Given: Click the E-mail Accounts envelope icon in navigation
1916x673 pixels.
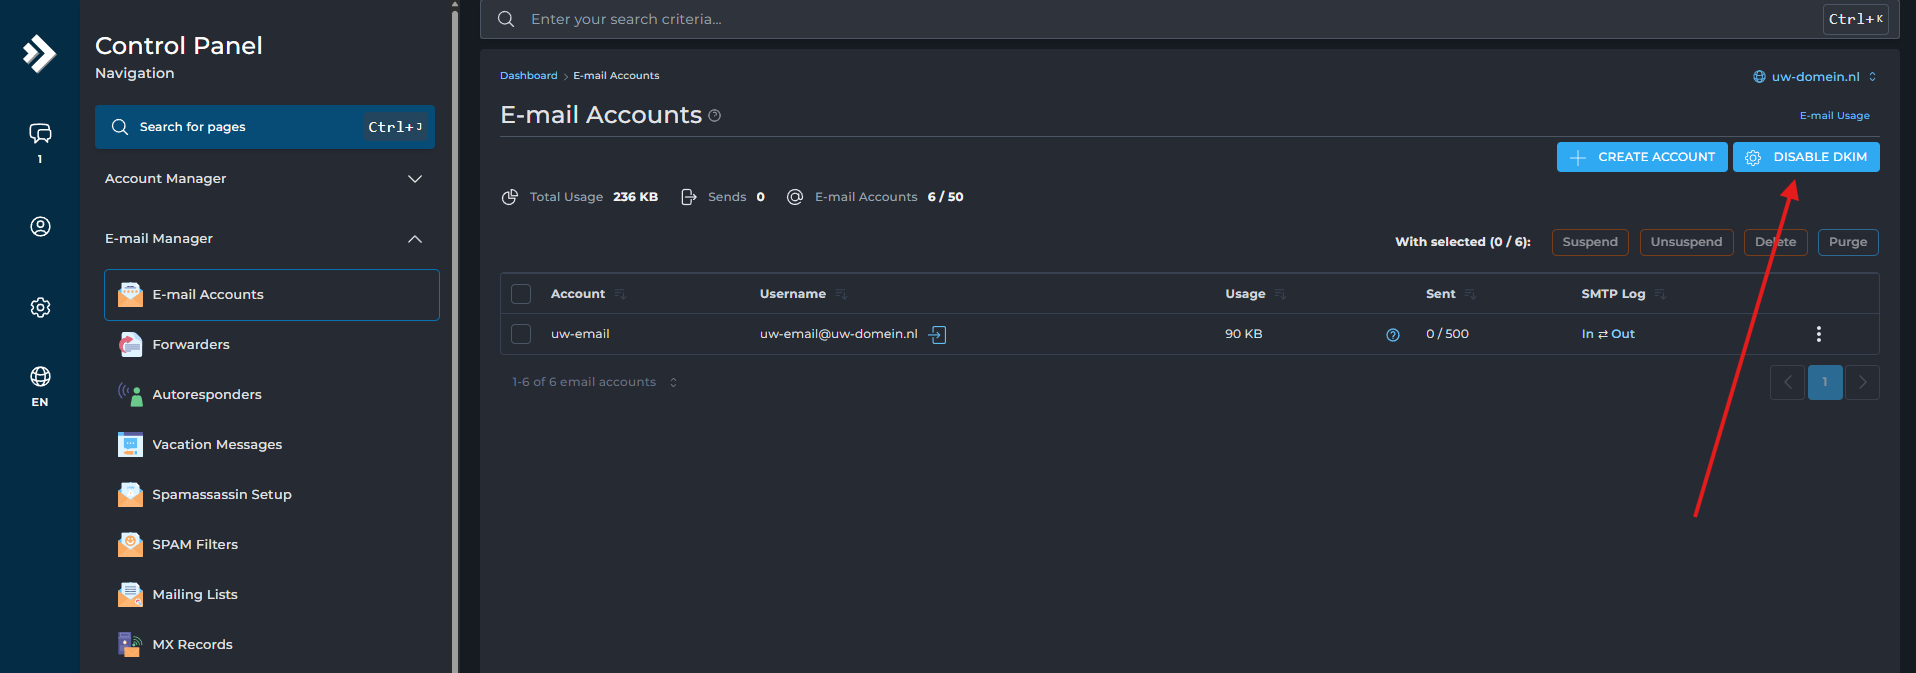Looking at the screenshot, I should (130, 294).
